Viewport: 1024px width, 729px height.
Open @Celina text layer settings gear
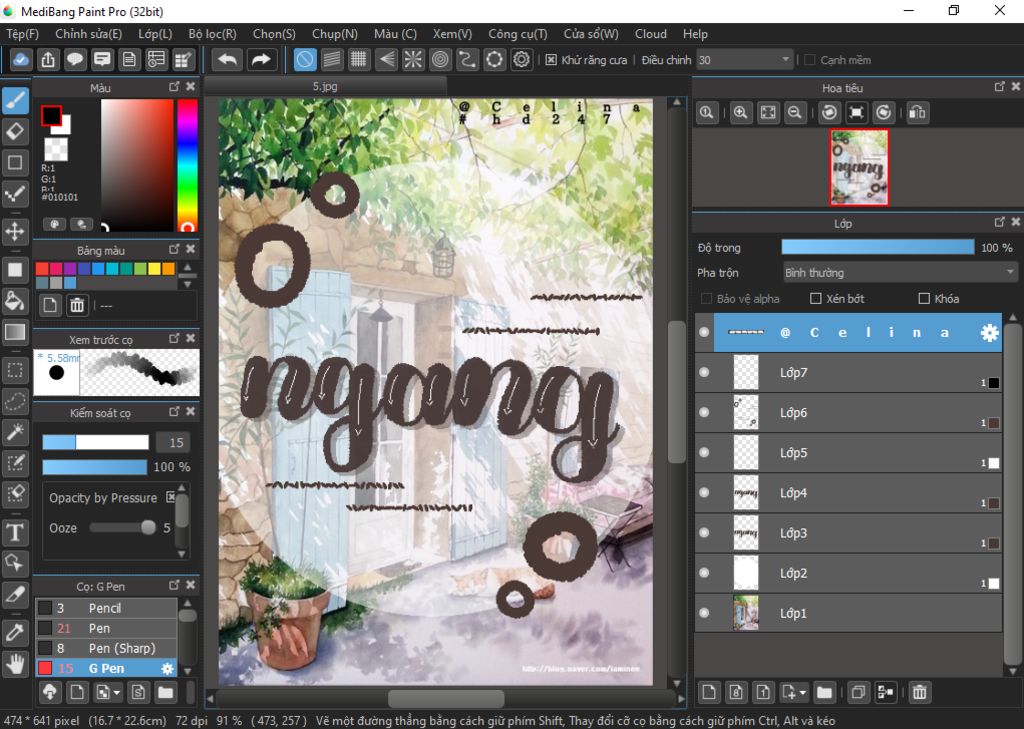point(989,332)
